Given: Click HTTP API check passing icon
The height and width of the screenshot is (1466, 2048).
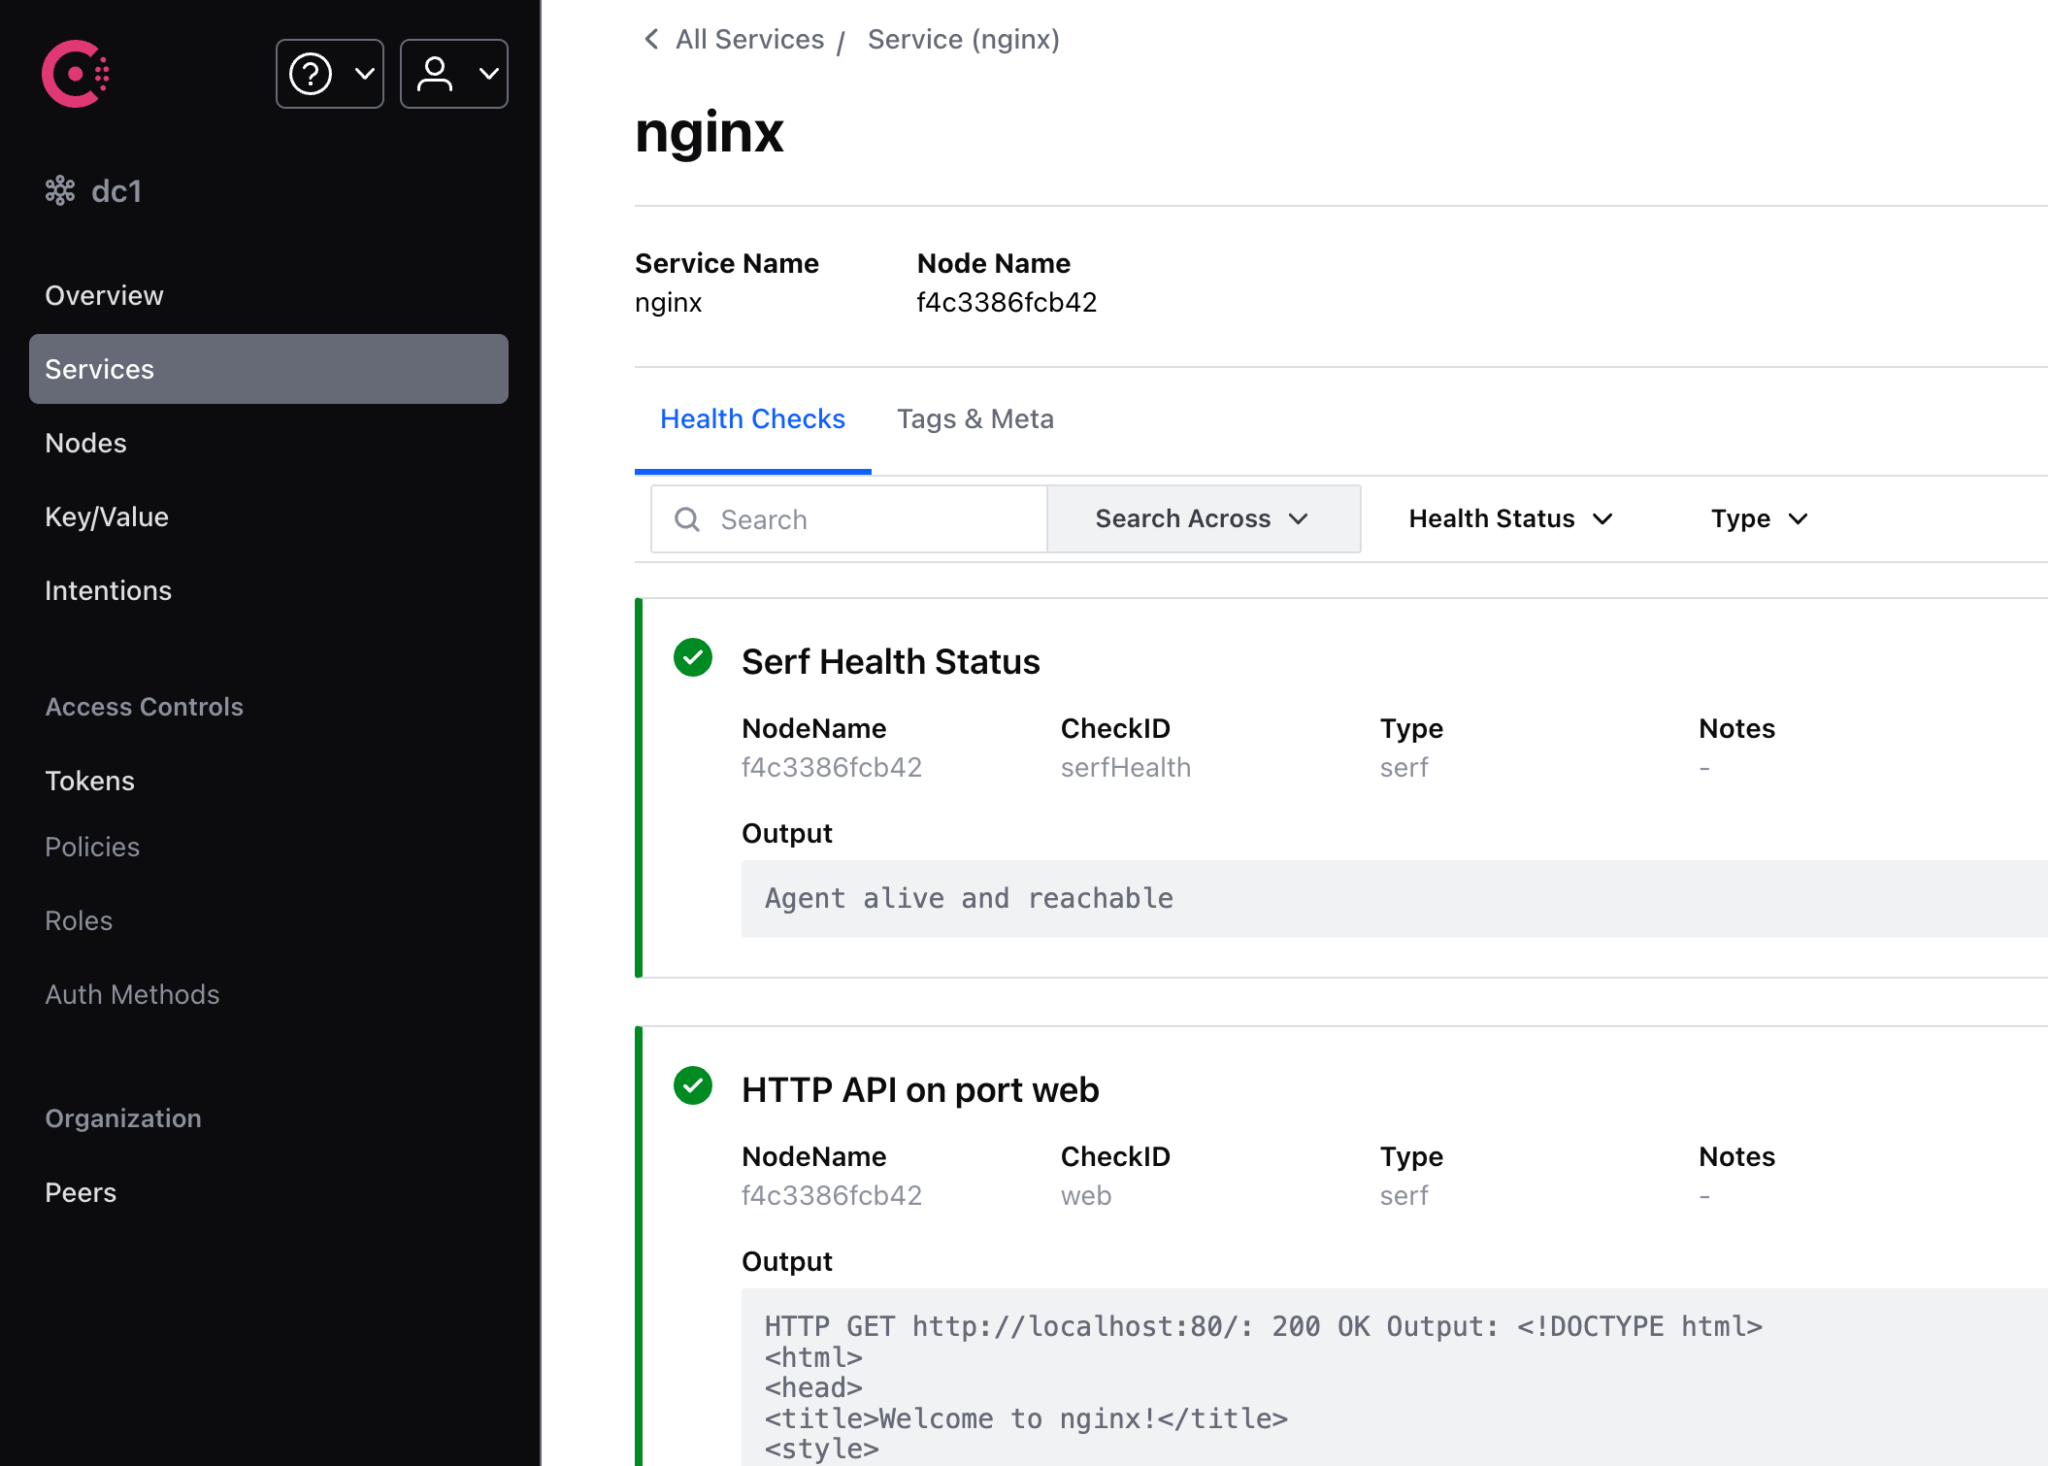Looking at the screenshot, I should click(x=693, y=1086).
